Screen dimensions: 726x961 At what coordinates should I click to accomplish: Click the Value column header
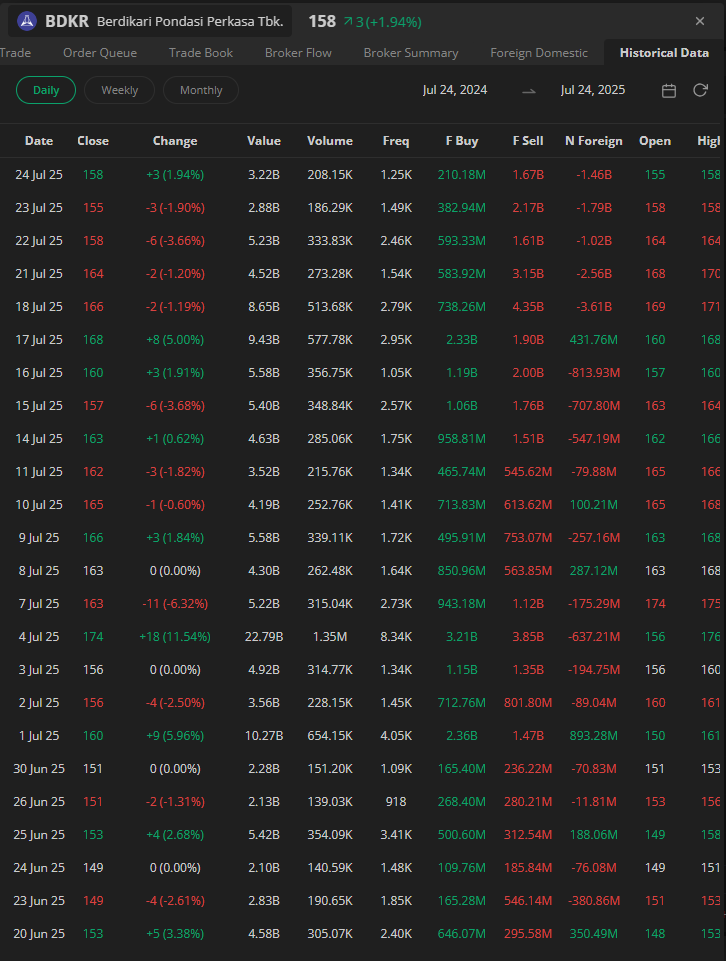click(x=264, y=141)
